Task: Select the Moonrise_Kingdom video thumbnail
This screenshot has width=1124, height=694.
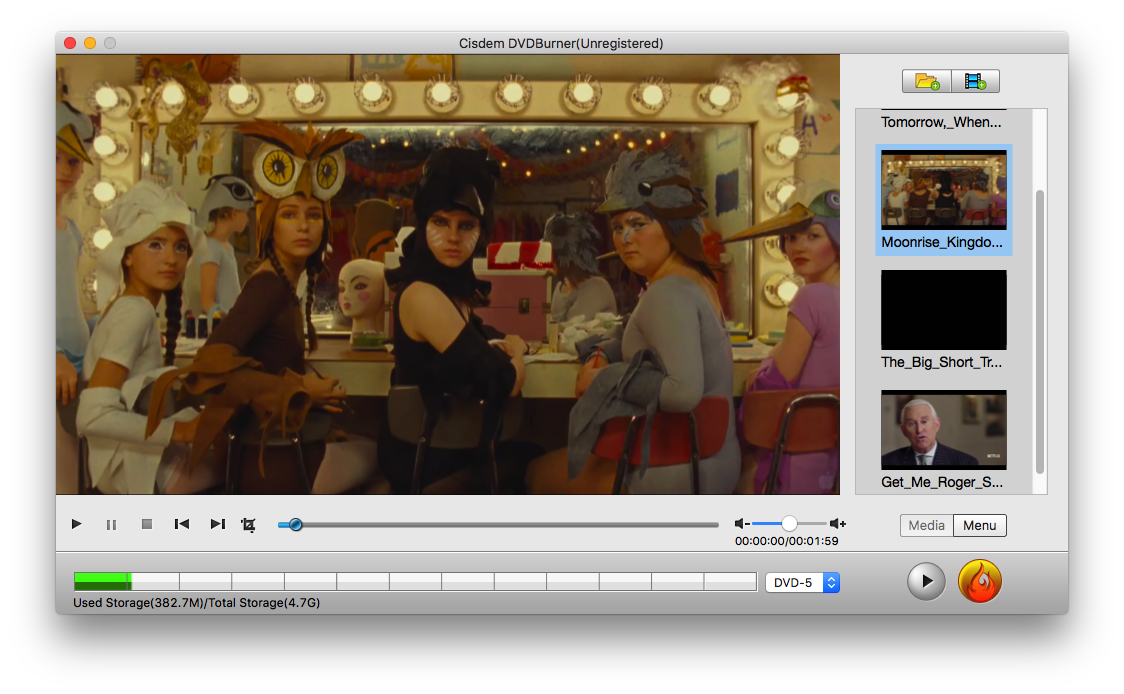Action: click(943, 190)
